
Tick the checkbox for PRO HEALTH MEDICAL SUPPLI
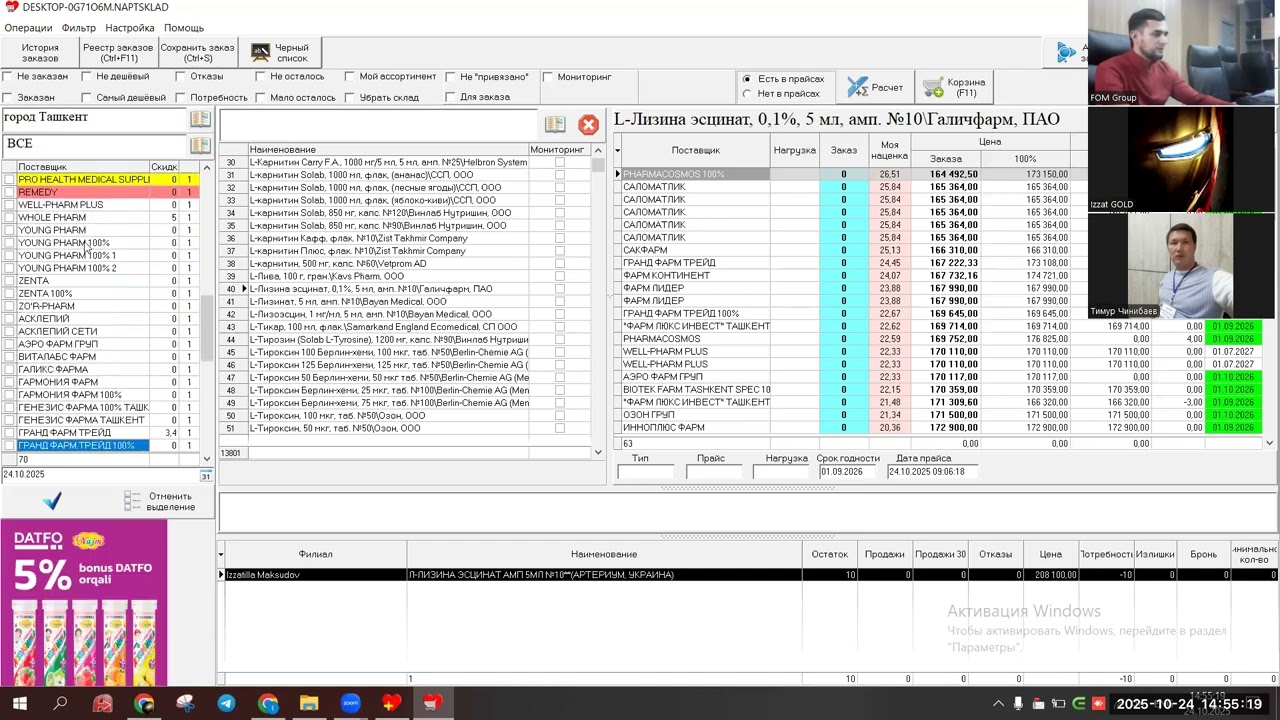pos(9,180)
